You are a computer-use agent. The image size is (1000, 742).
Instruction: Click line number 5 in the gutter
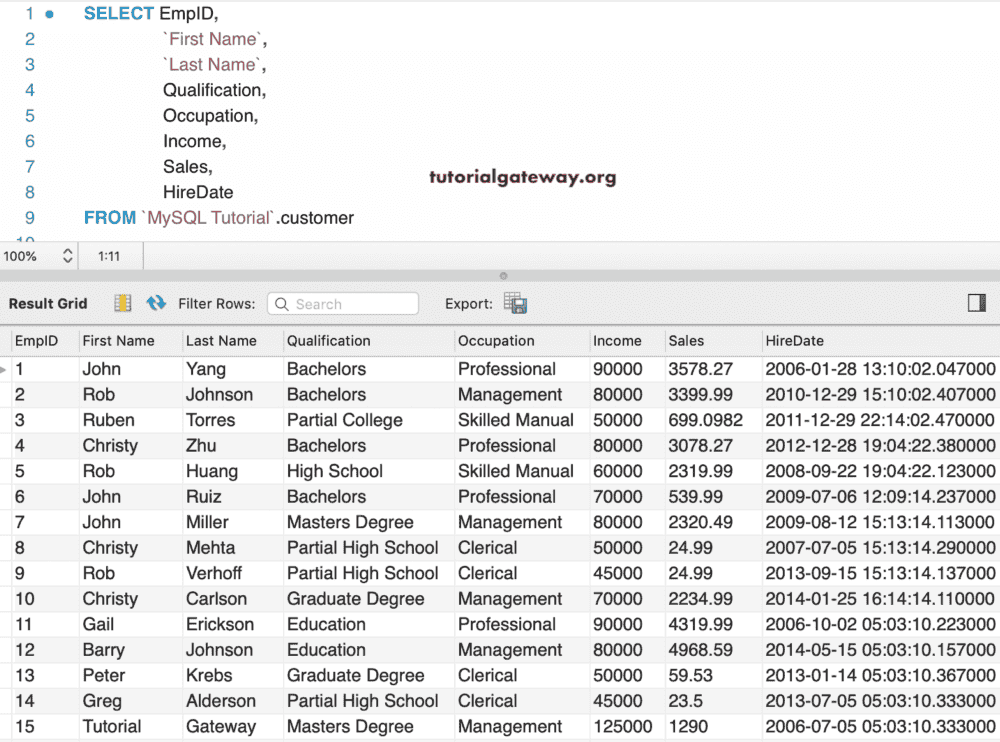tap(29, 115)
